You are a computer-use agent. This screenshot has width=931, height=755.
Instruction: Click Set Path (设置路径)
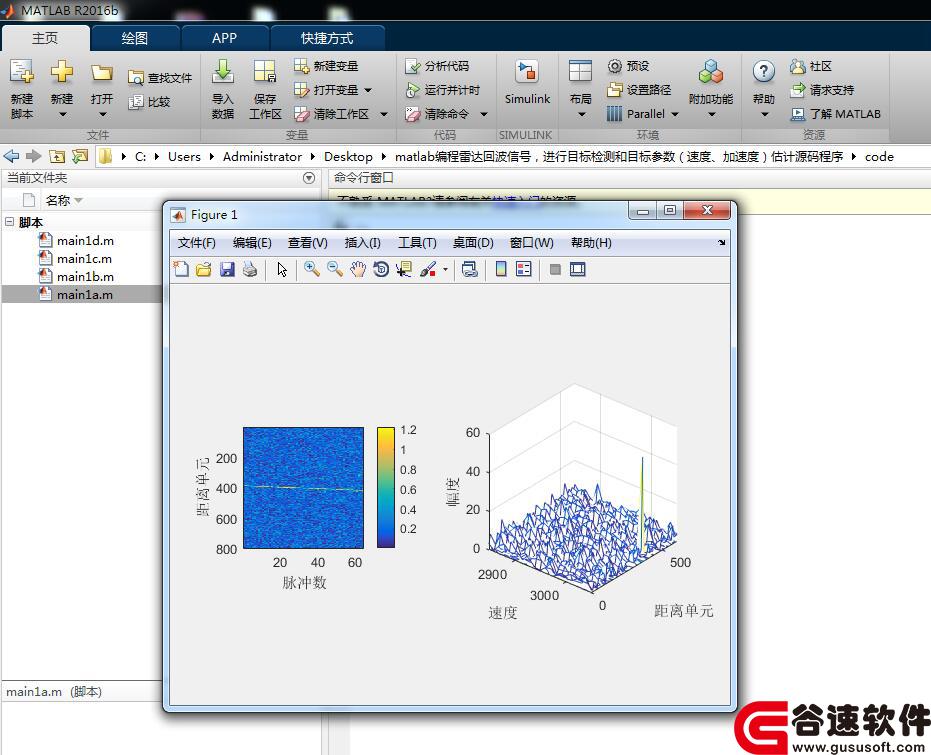coord(639,90)
